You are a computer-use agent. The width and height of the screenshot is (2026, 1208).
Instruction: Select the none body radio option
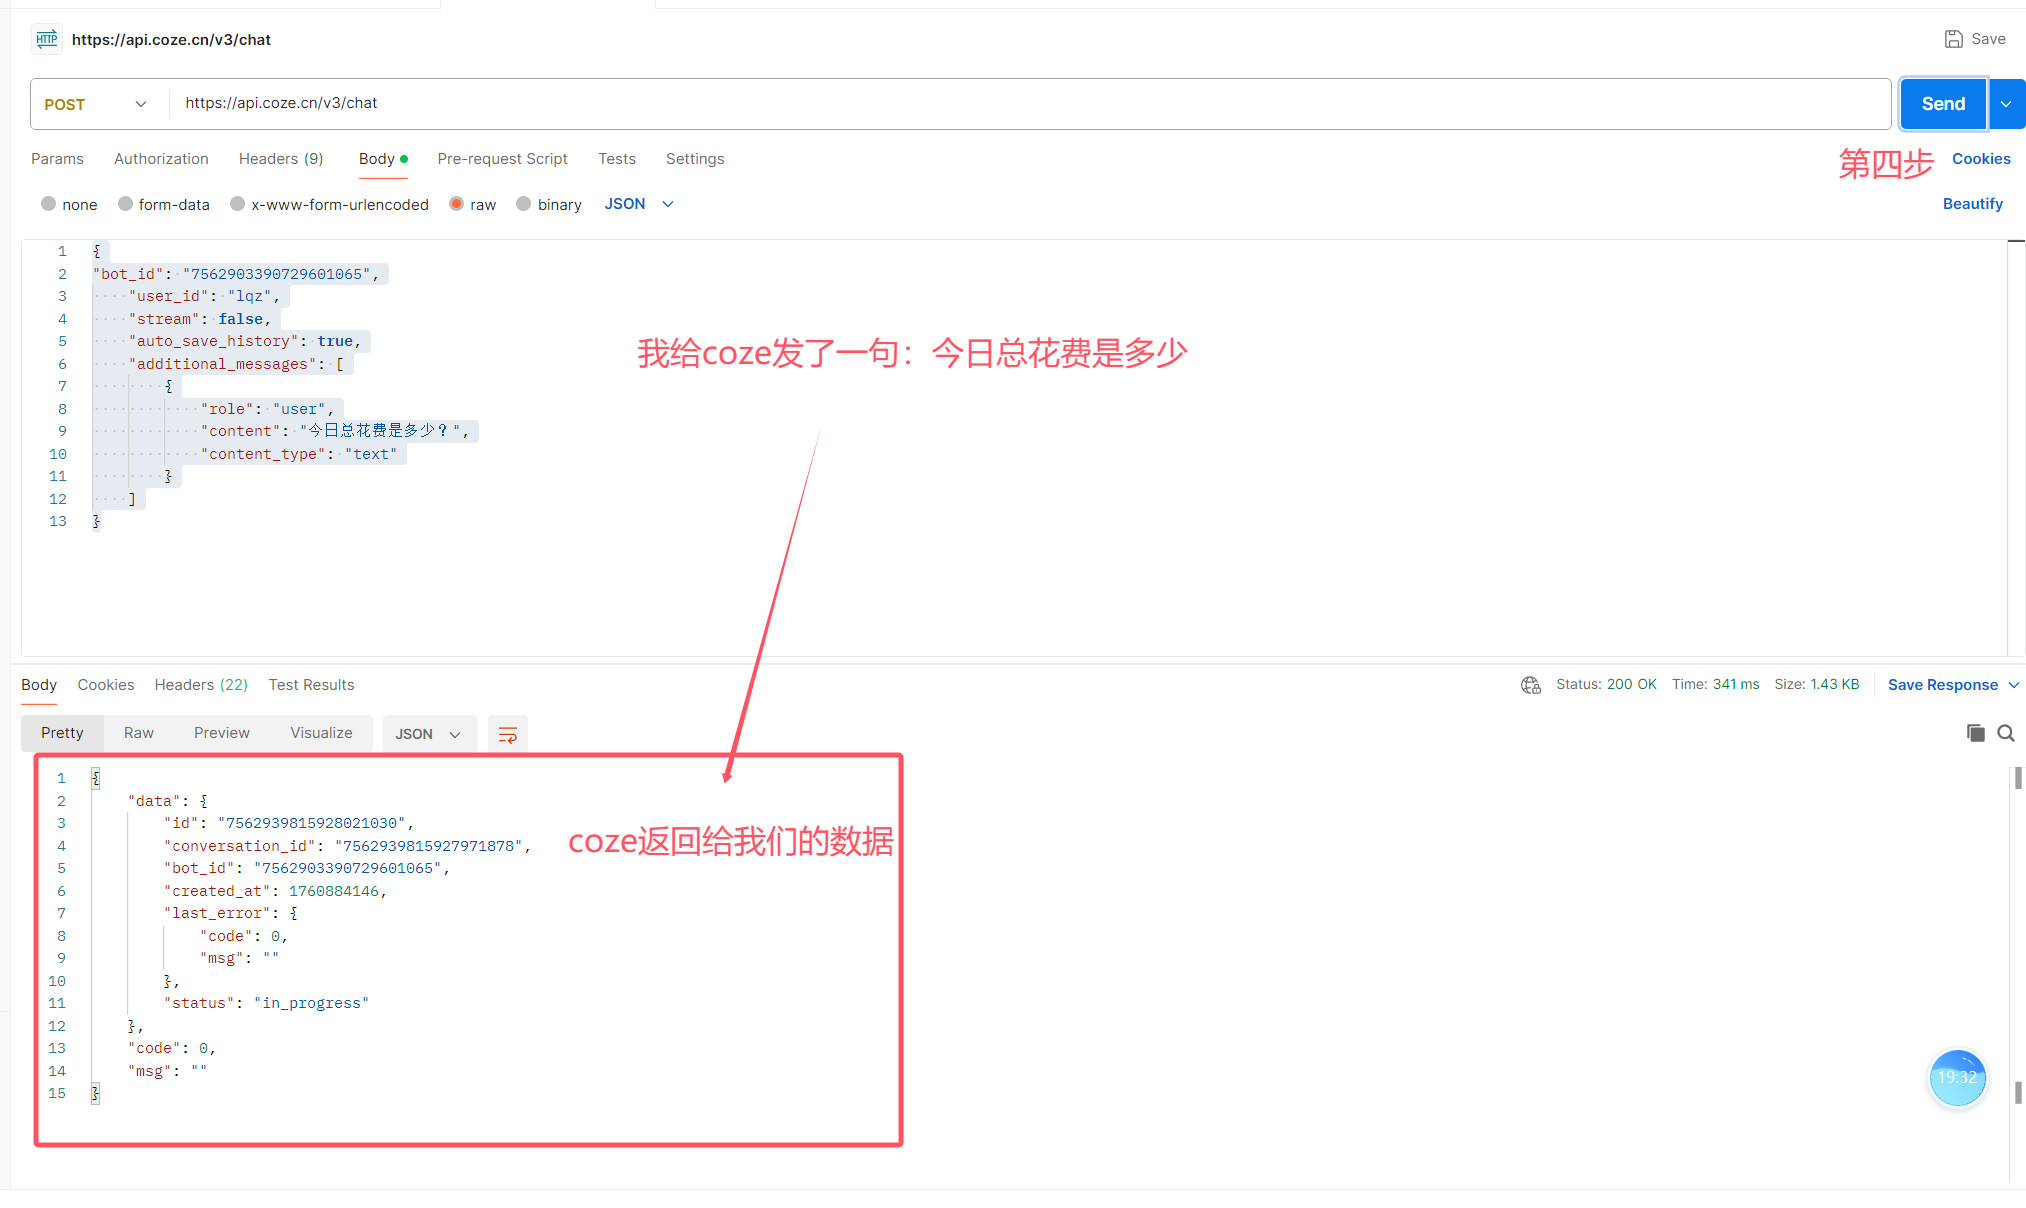(x=48, y=204)
